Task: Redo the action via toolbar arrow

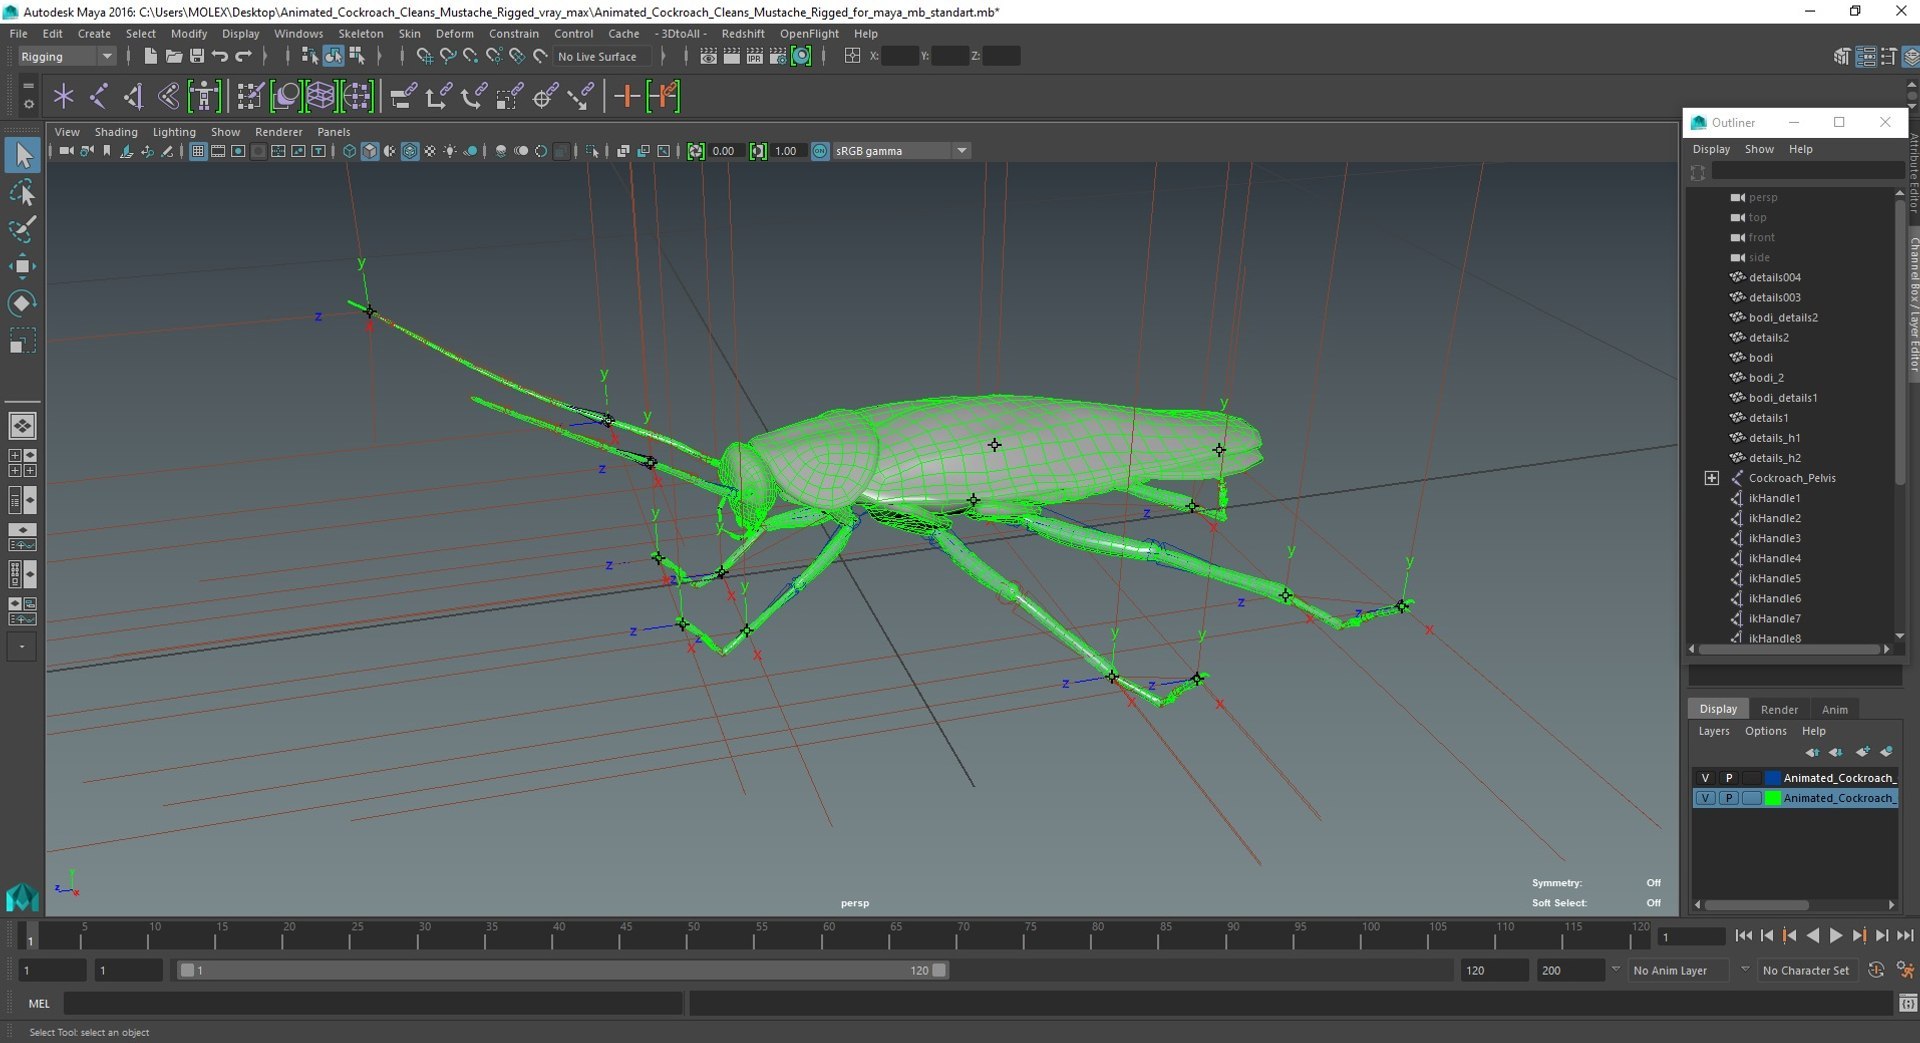Action: (x=244, y=56)
